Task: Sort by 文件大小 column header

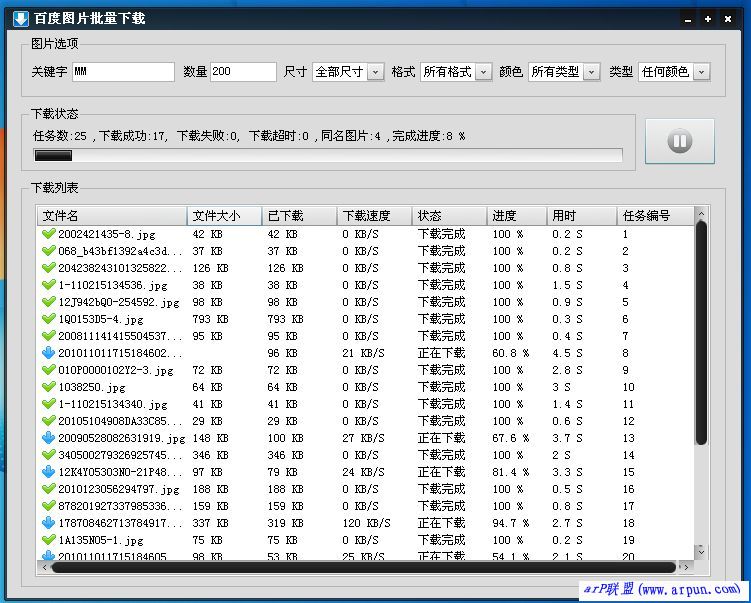Action: tap(224, 216)
